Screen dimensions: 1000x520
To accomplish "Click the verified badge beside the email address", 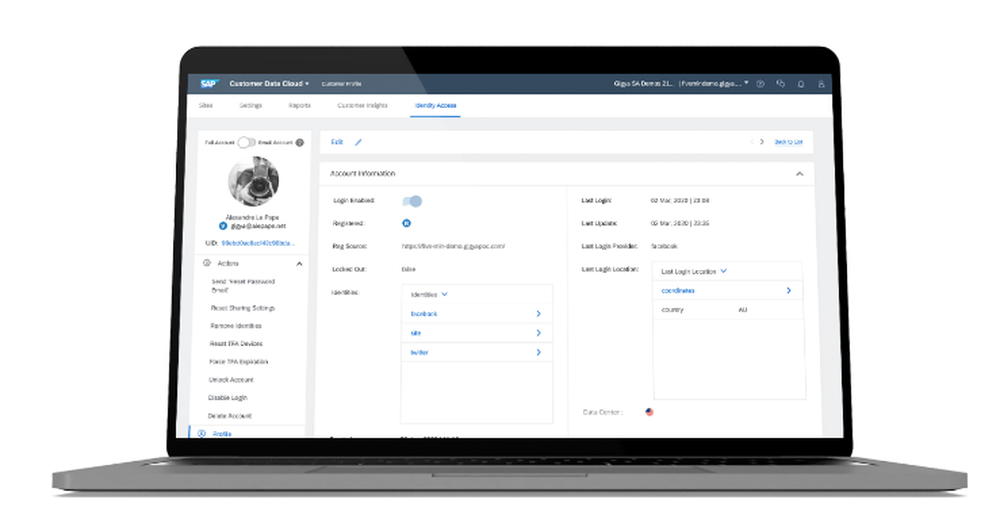I will pyautogui.click(x=223, y=226).
